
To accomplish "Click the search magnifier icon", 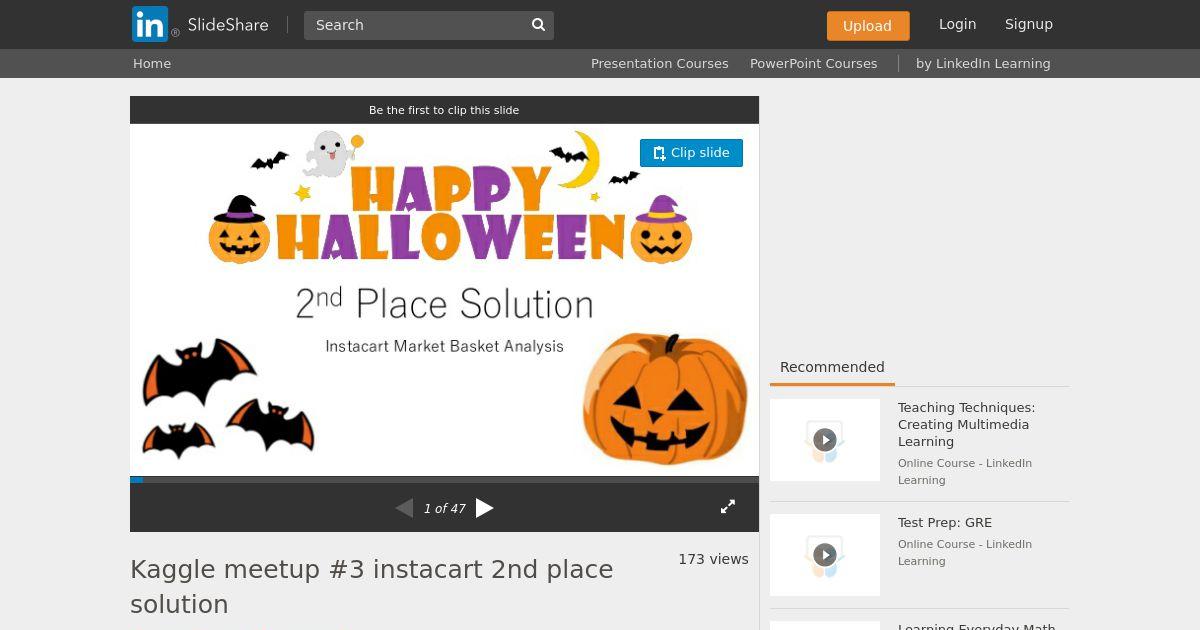I will tap(538, 25).
